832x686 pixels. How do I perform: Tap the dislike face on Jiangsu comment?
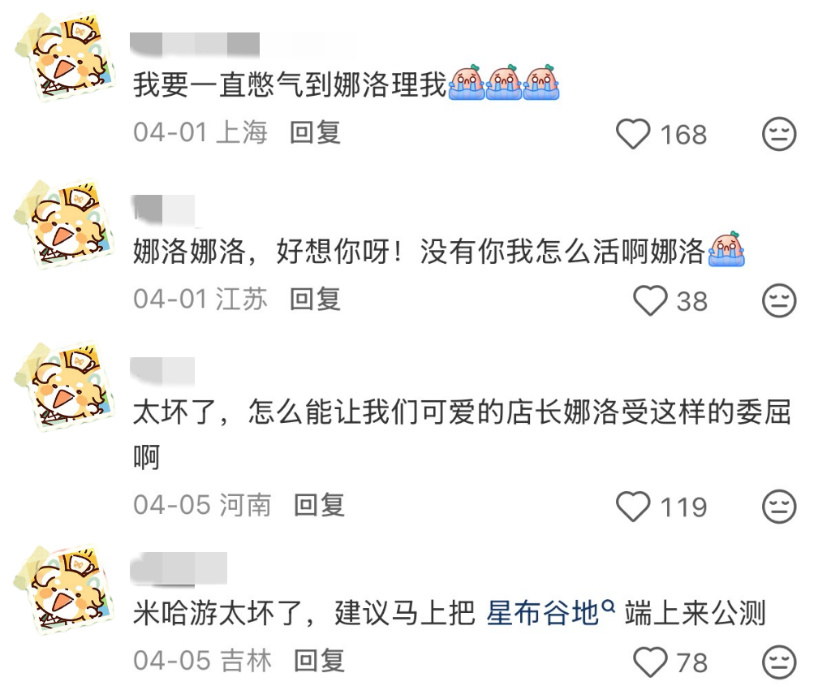779,301
